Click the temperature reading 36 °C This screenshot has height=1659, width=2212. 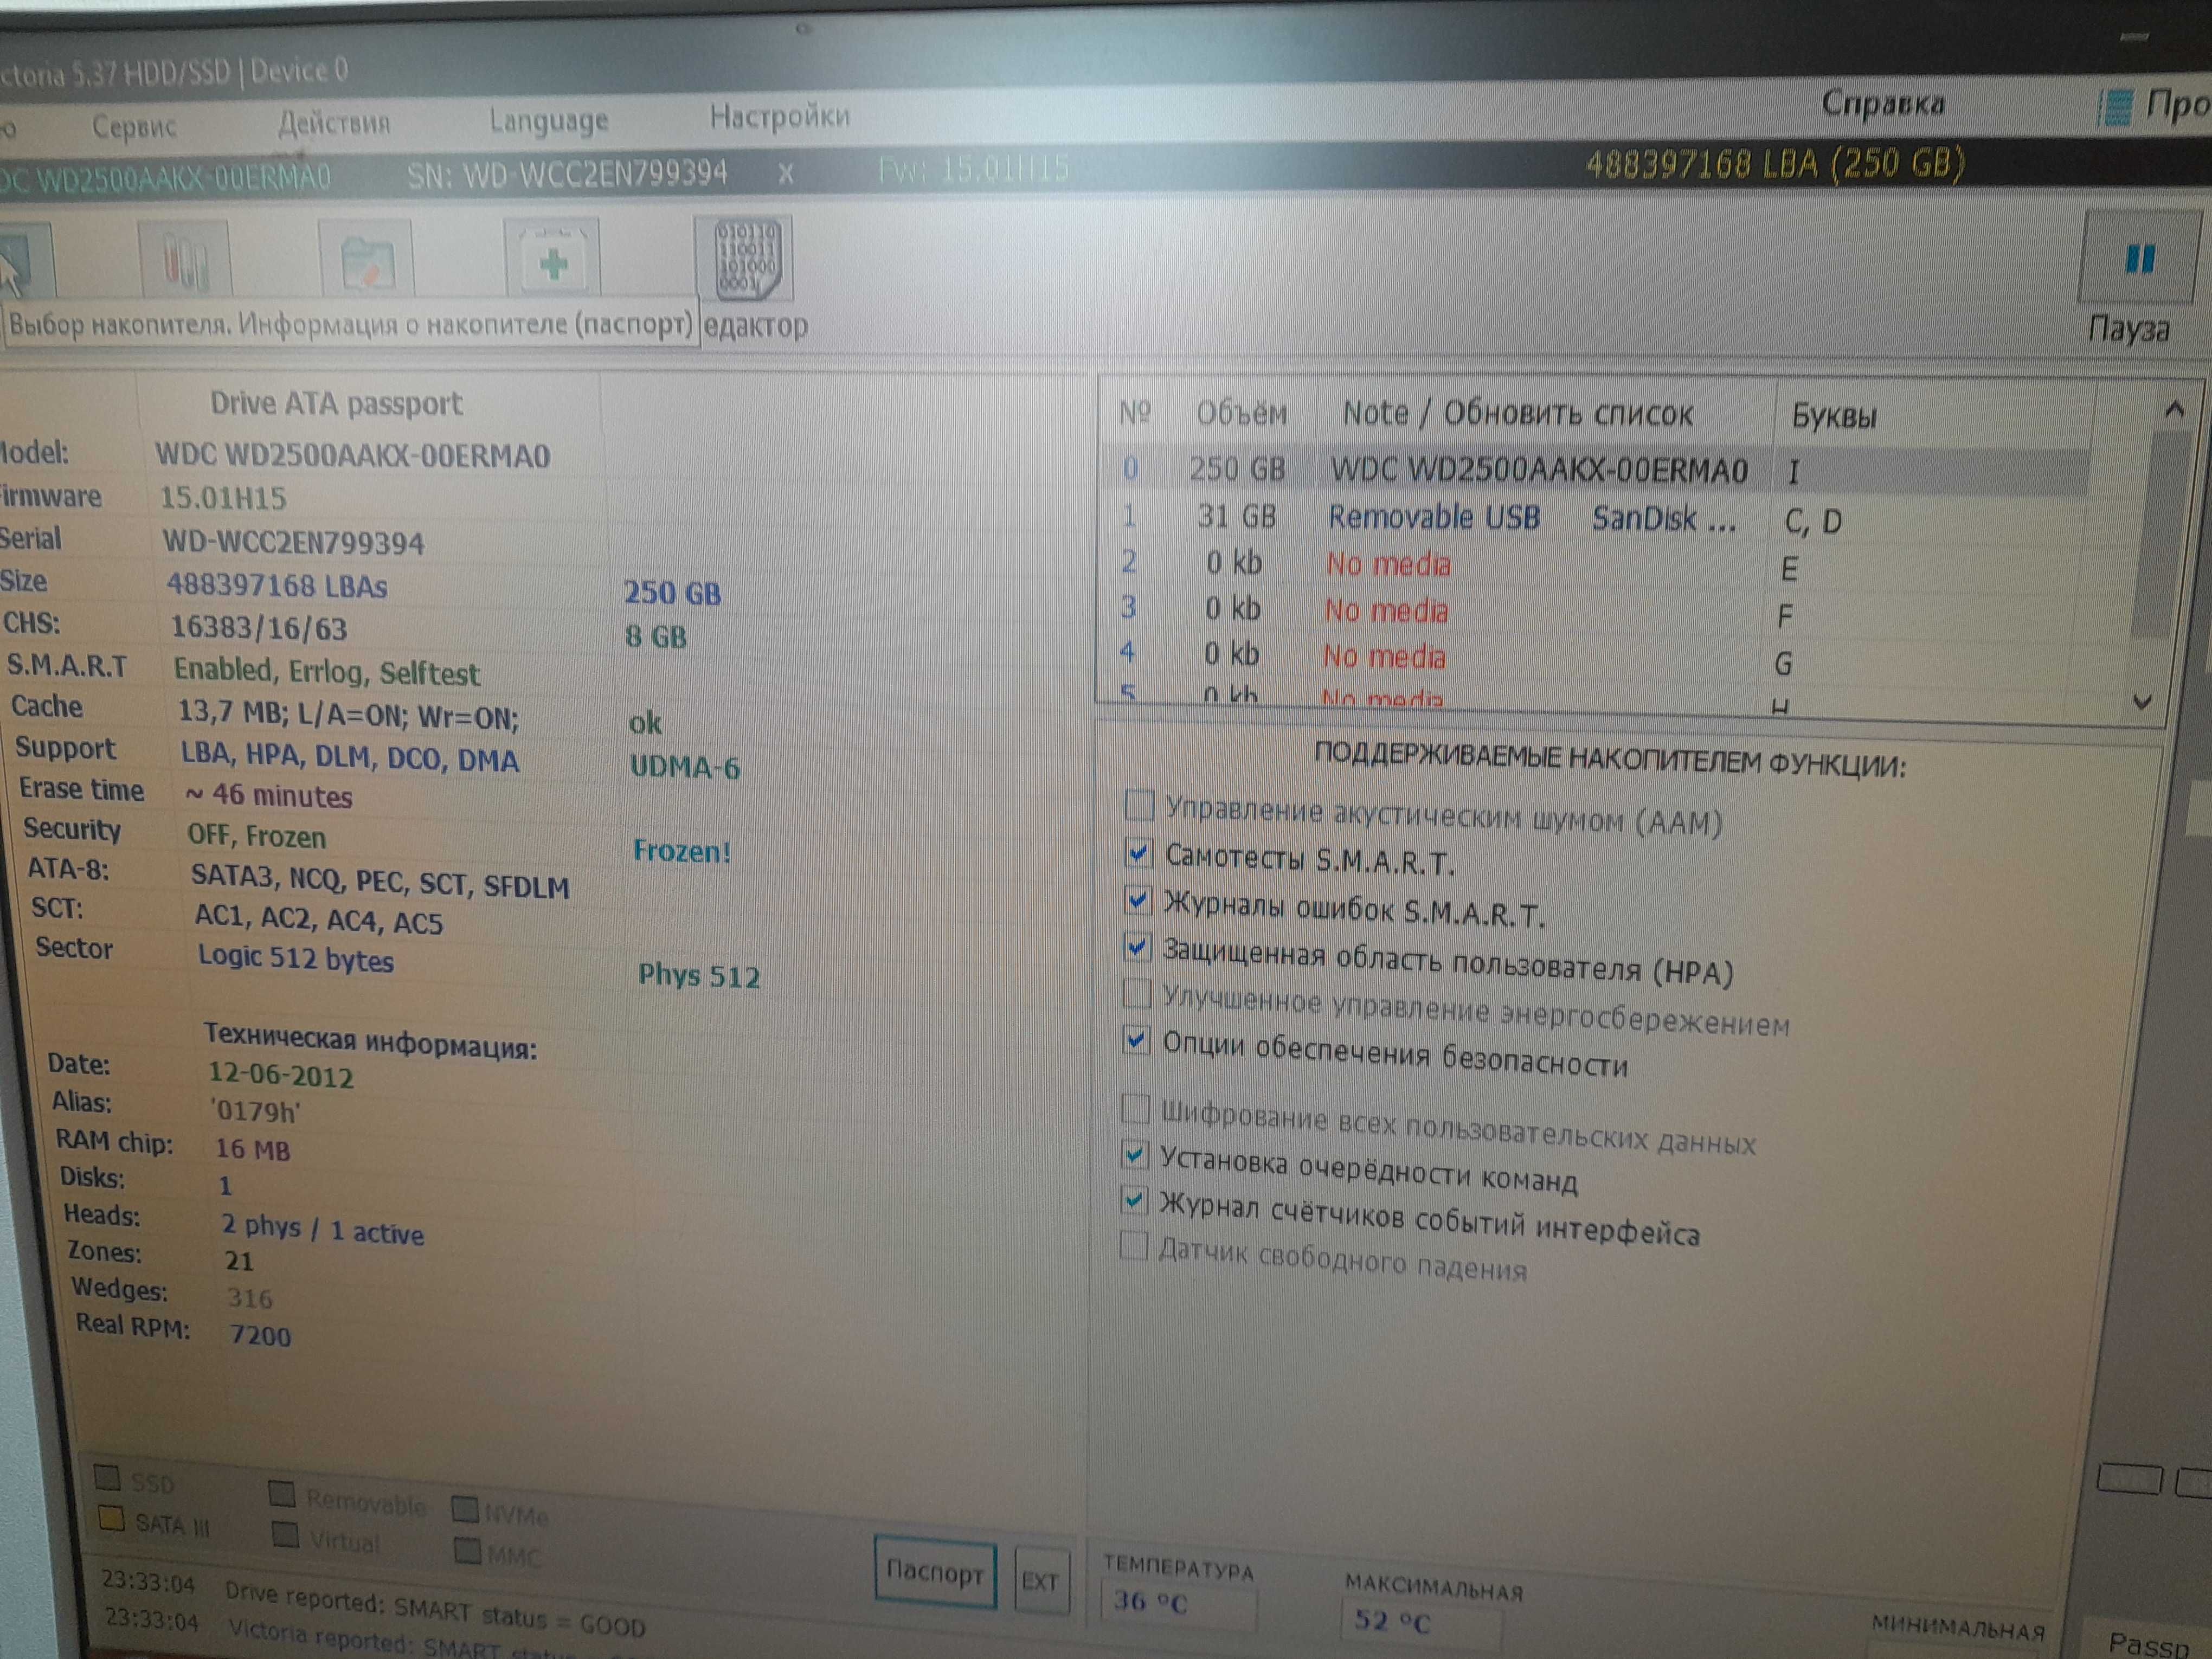[x=1150, y=1602]
